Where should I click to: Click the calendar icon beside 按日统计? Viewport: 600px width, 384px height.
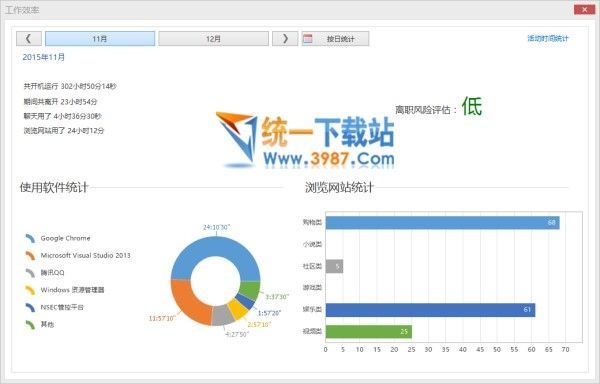click(x=308, y=39)
